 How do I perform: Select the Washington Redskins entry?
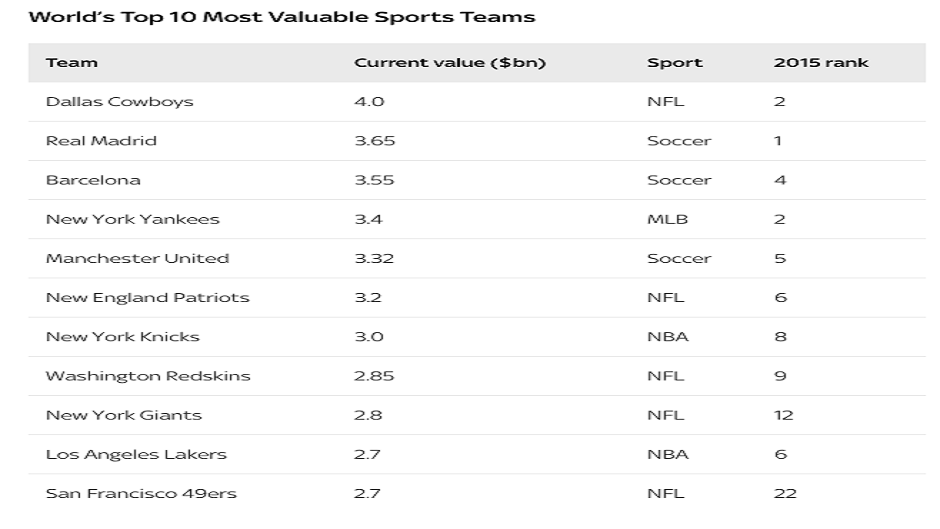pyautogui.click(x=148, y=377)
